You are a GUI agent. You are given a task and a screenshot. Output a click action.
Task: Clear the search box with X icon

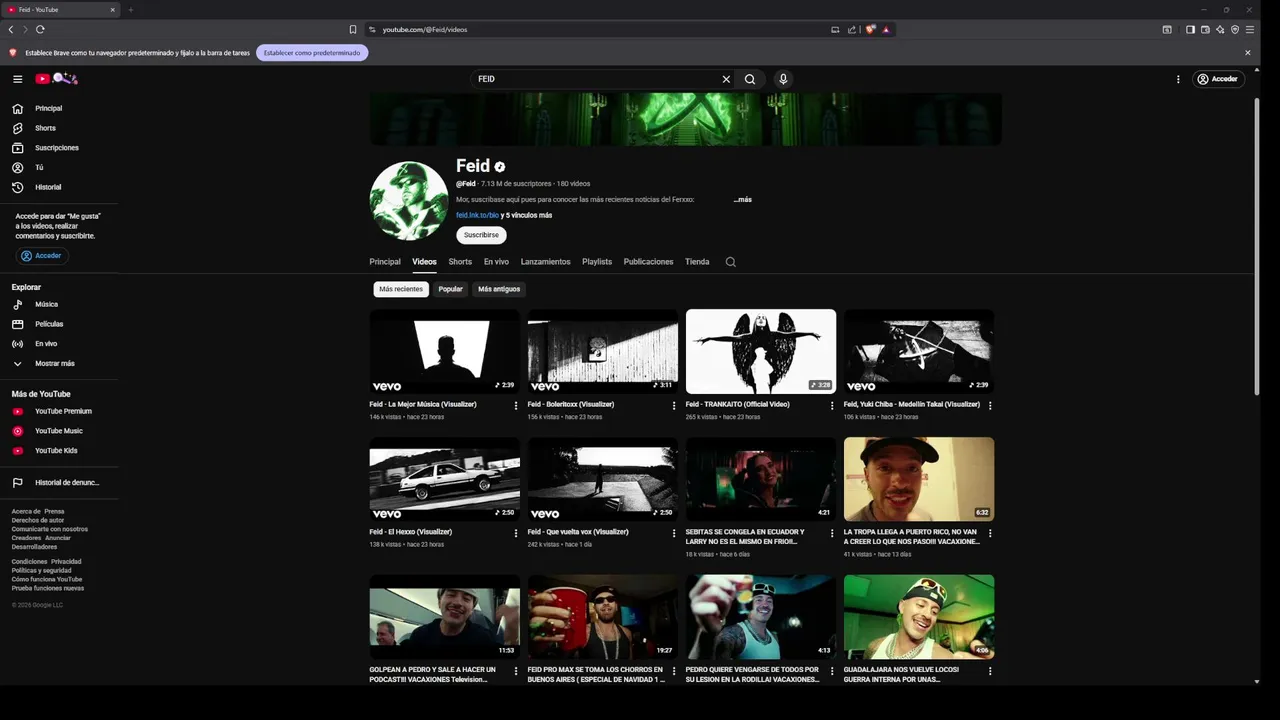(726, 79)
